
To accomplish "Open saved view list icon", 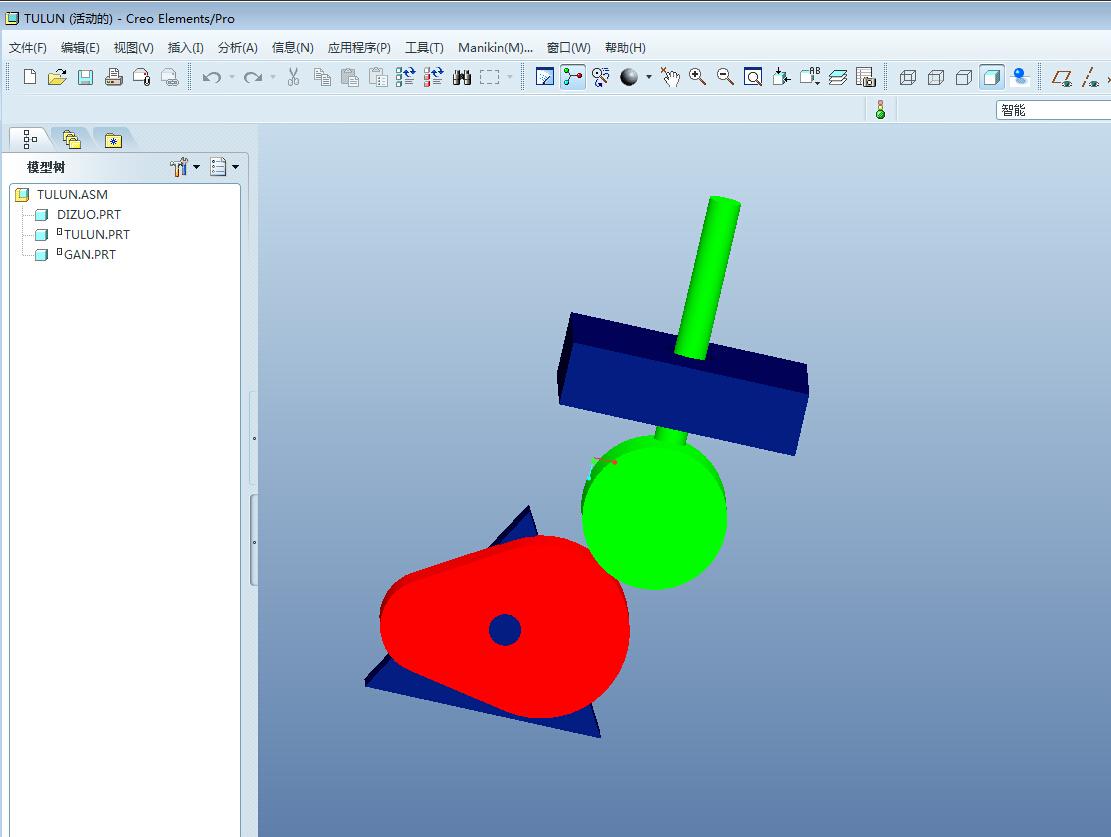I will 810,77.
